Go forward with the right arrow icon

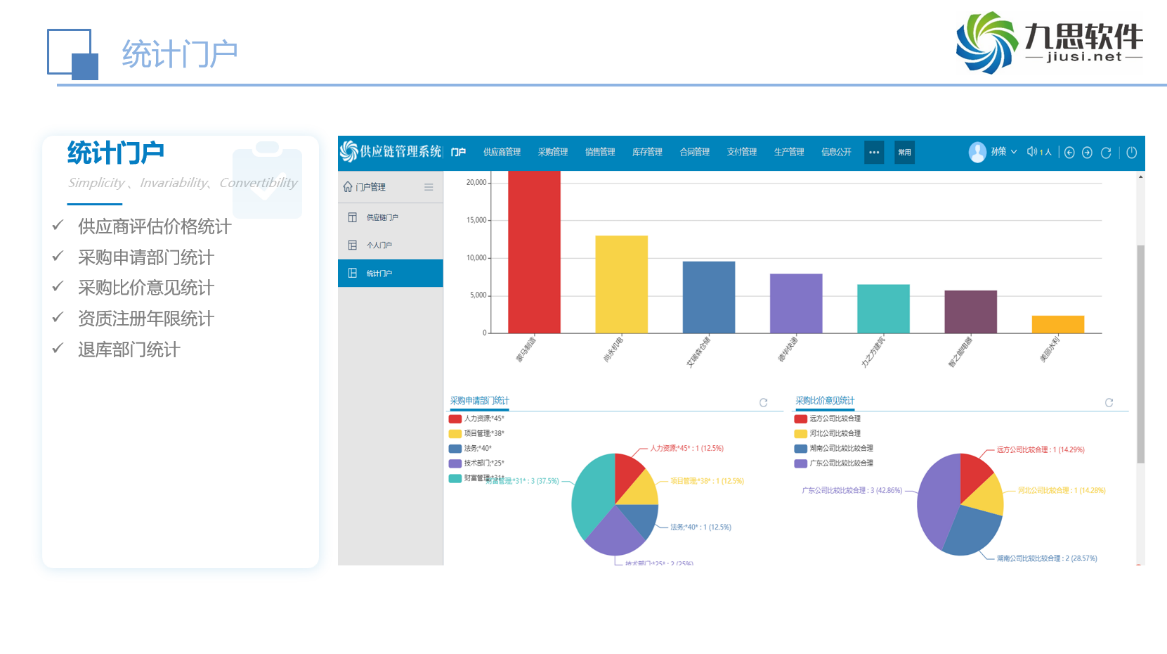tap(1087, 153)
